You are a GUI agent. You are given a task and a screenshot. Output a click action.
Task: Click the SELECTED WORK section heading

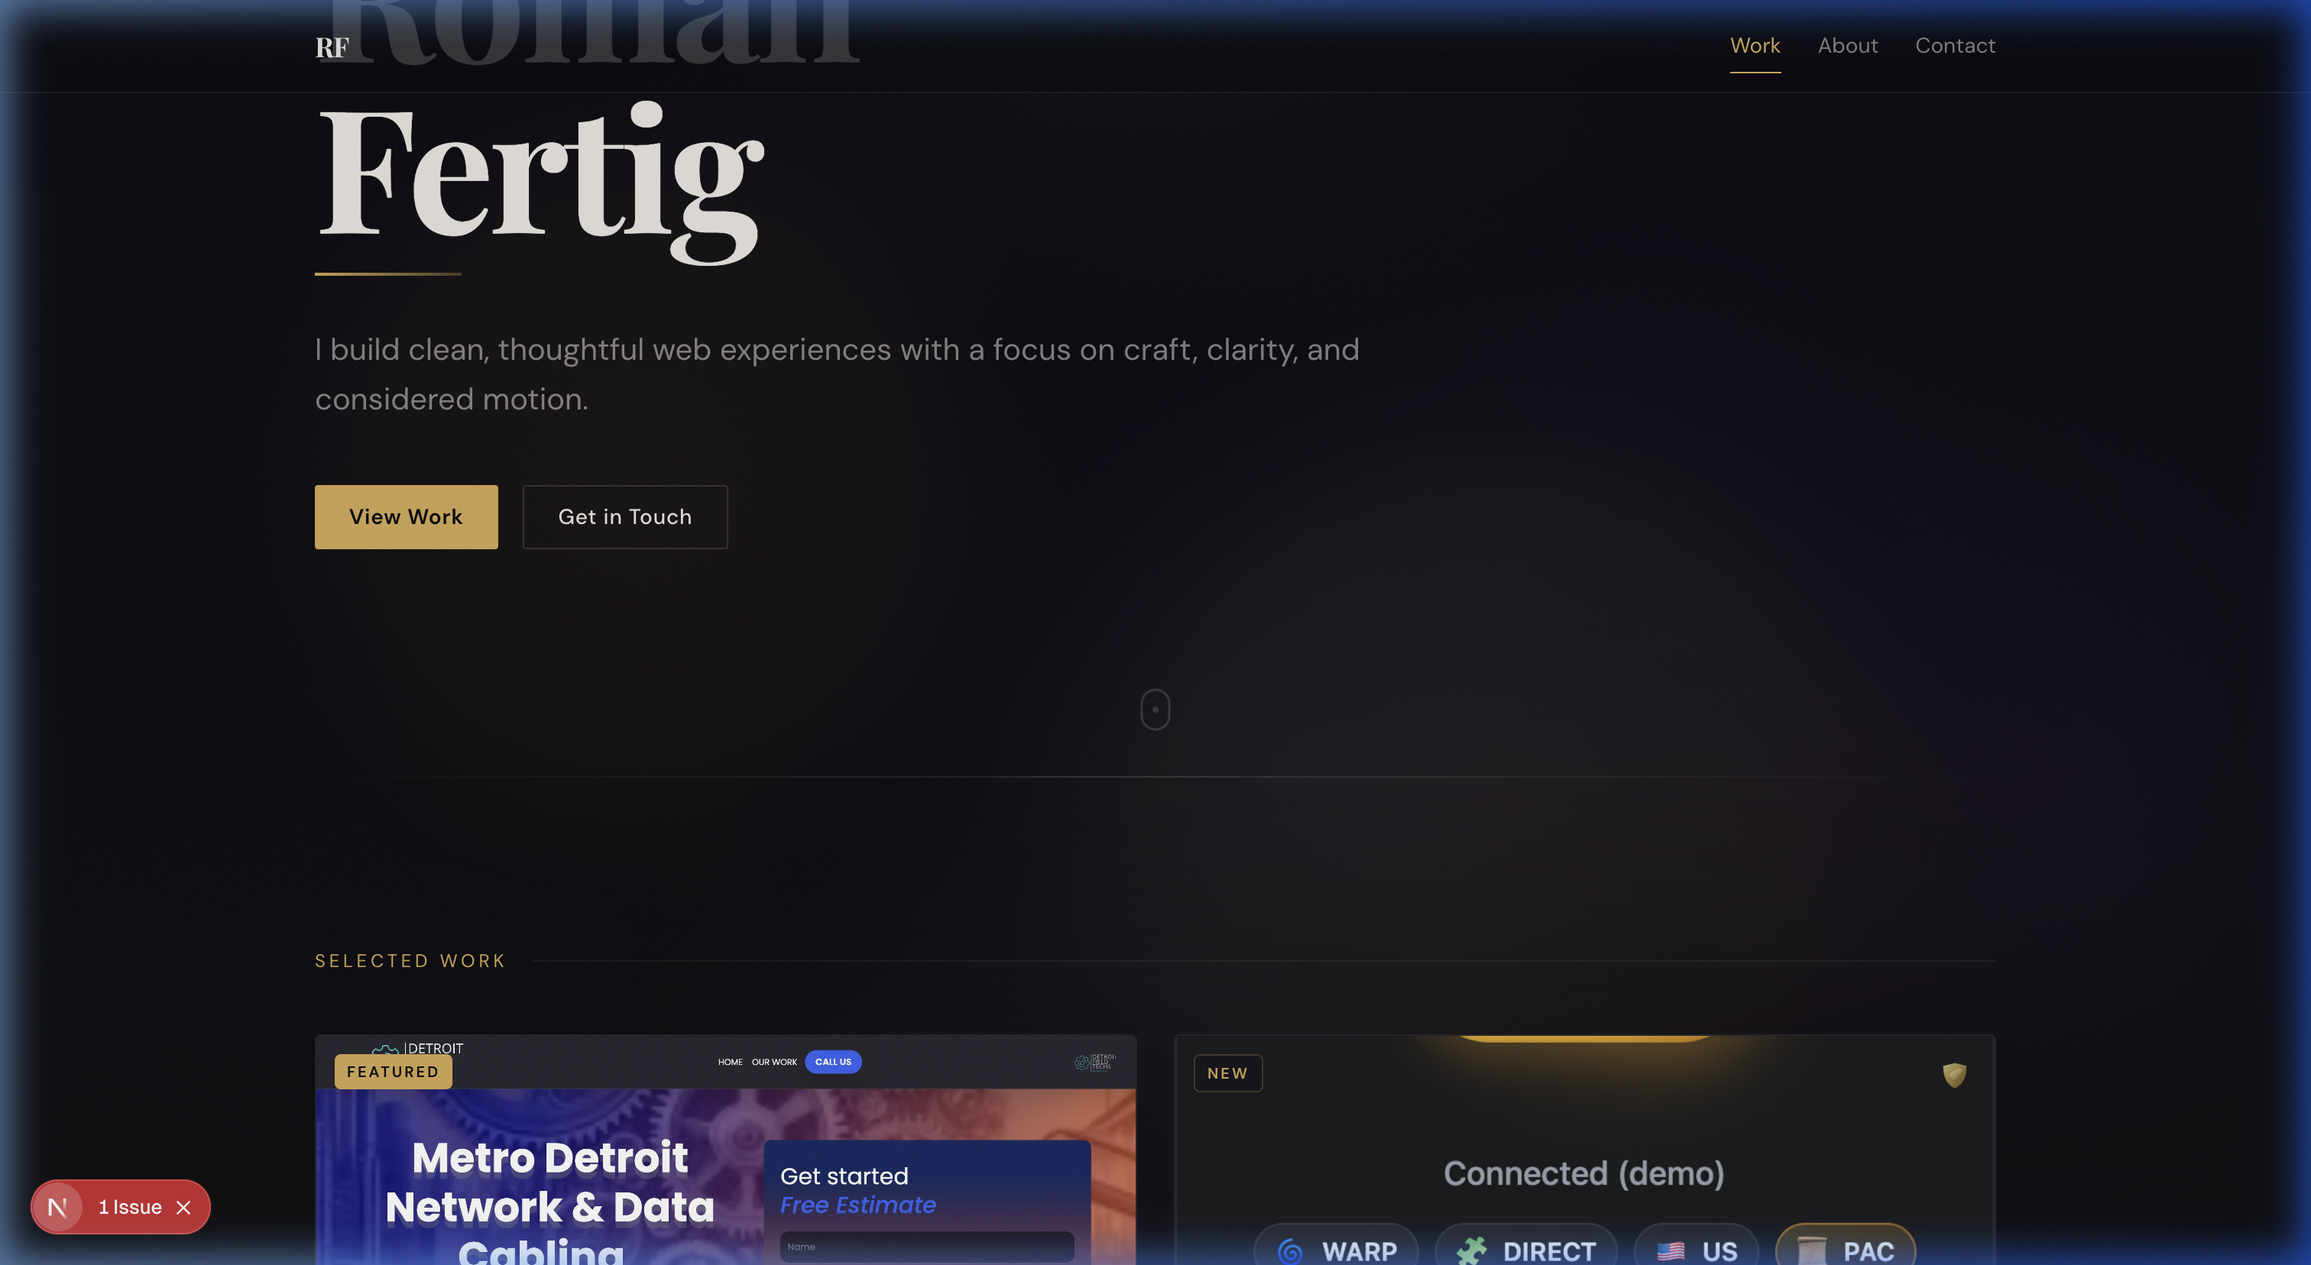point(410,961)
